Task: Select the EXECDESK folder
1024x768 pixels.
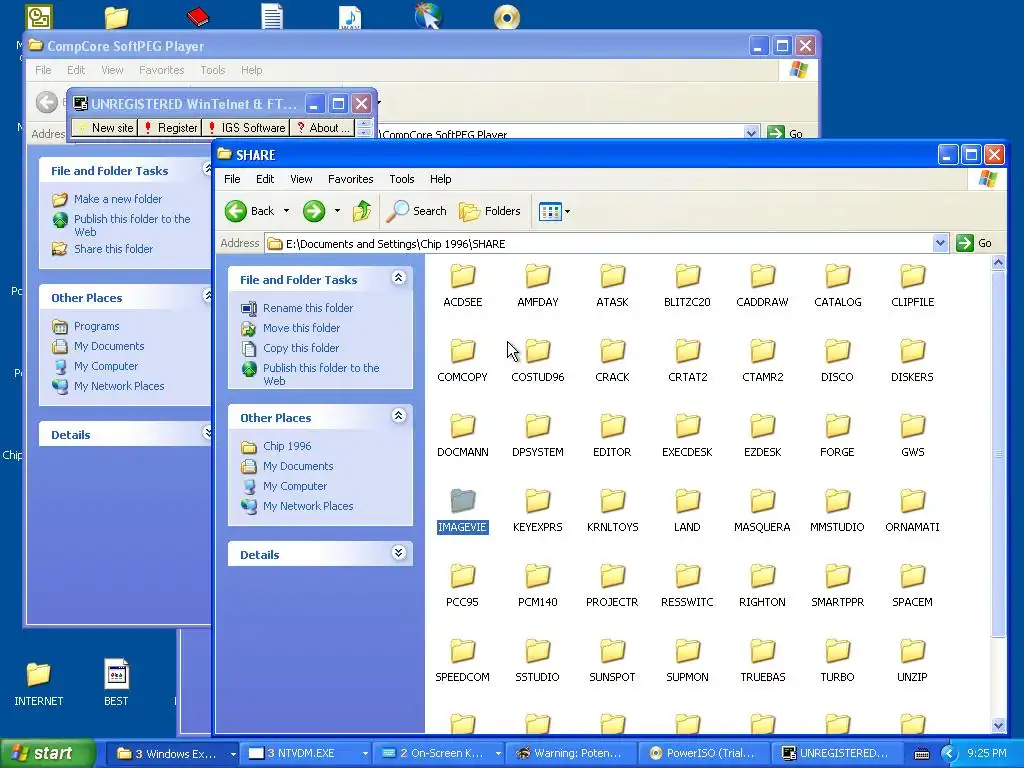Action: pyautogui.click(x=687, y=436)
